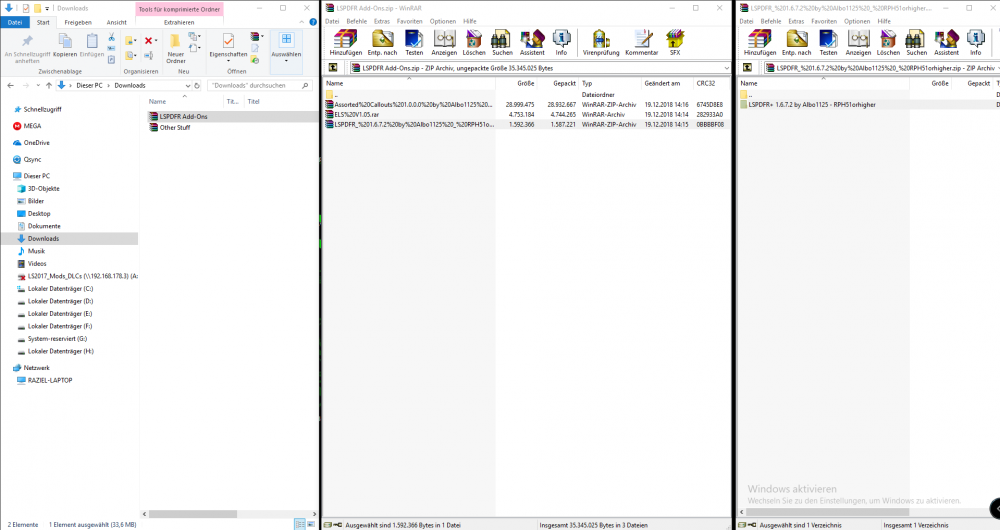Click Info icon in the right WinRAR window
The width and height of the screenshot is (1000, 530).
click(x=976, y=42)
